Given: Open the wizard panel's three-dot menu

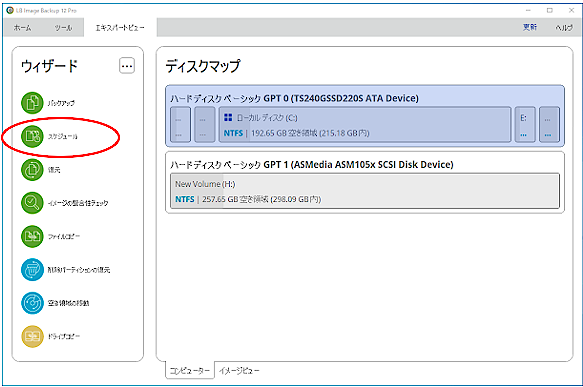Looking at the screenshot, I should coord(127,66).
